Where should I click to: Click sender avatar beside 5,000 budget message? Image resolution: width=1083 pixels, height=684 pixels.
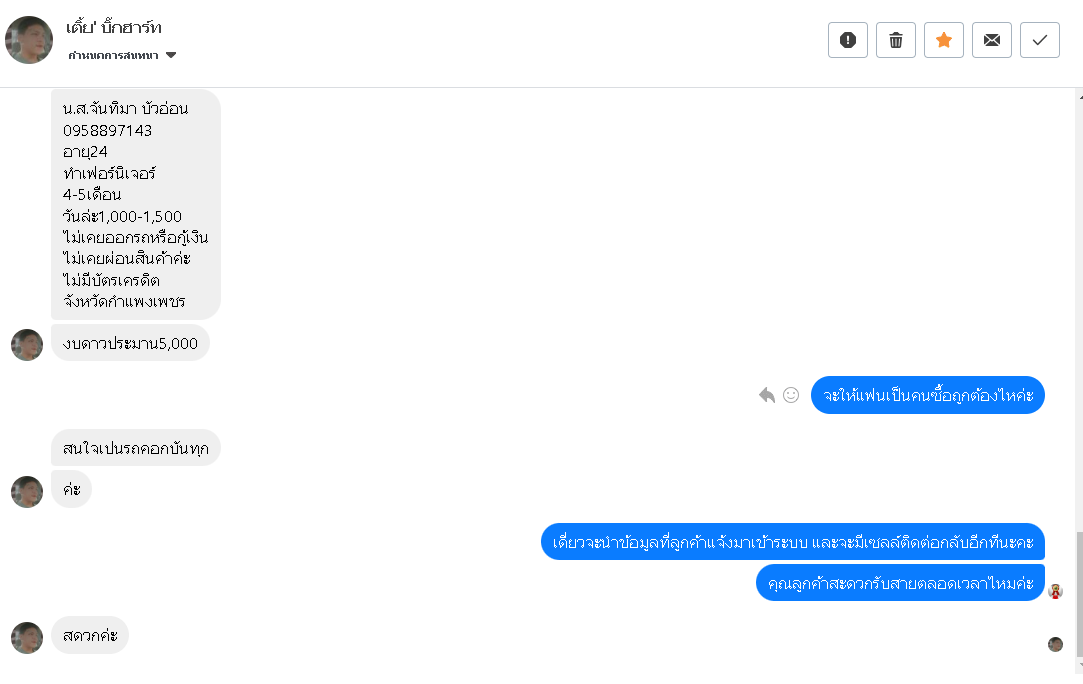click(27, 344)
